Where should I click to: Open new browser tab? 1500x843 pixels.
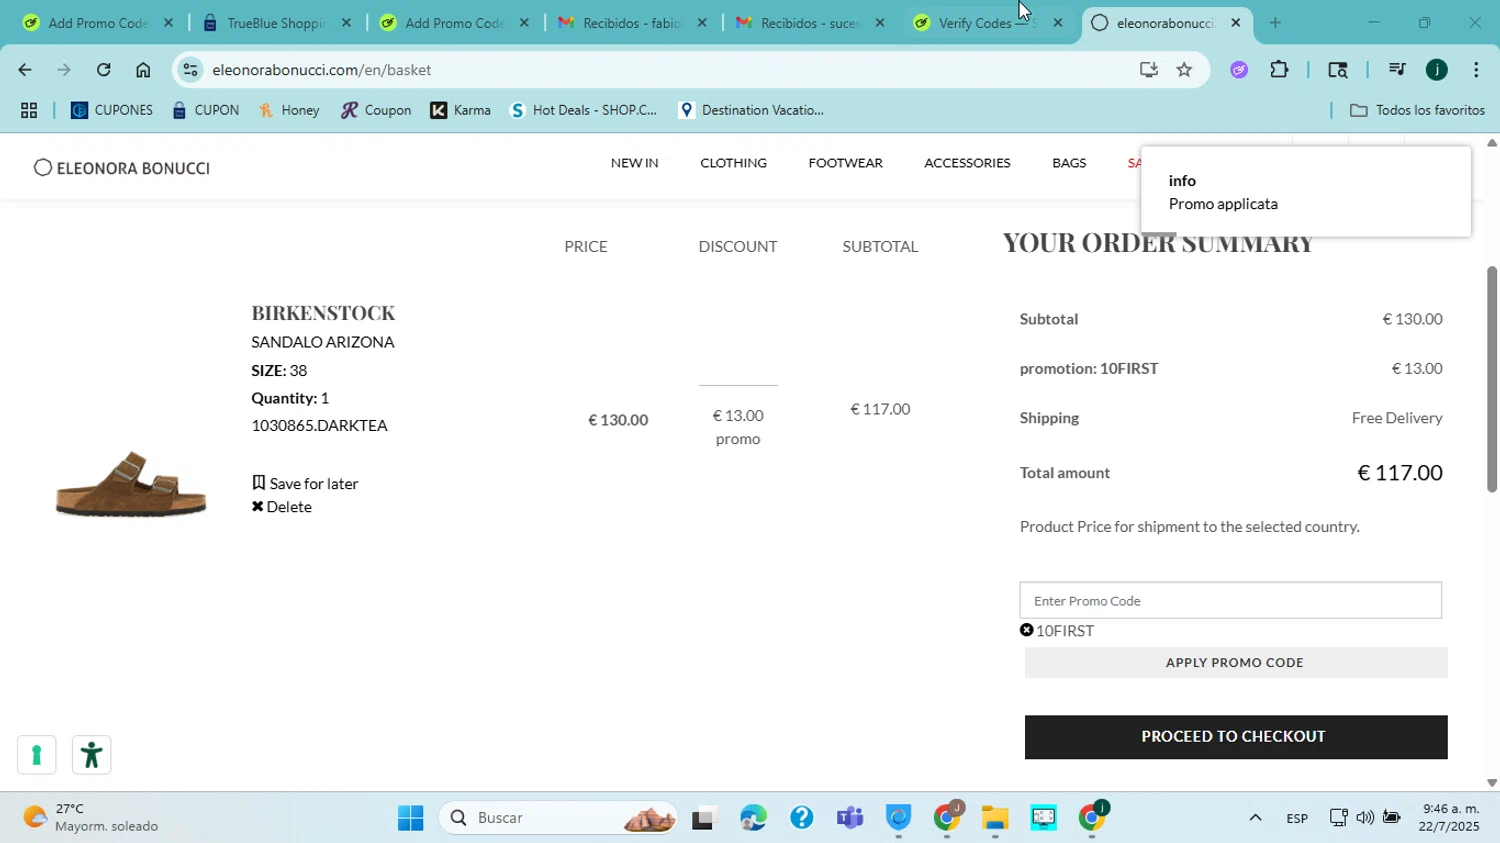pyautogui.click(x=1275, y=22)
